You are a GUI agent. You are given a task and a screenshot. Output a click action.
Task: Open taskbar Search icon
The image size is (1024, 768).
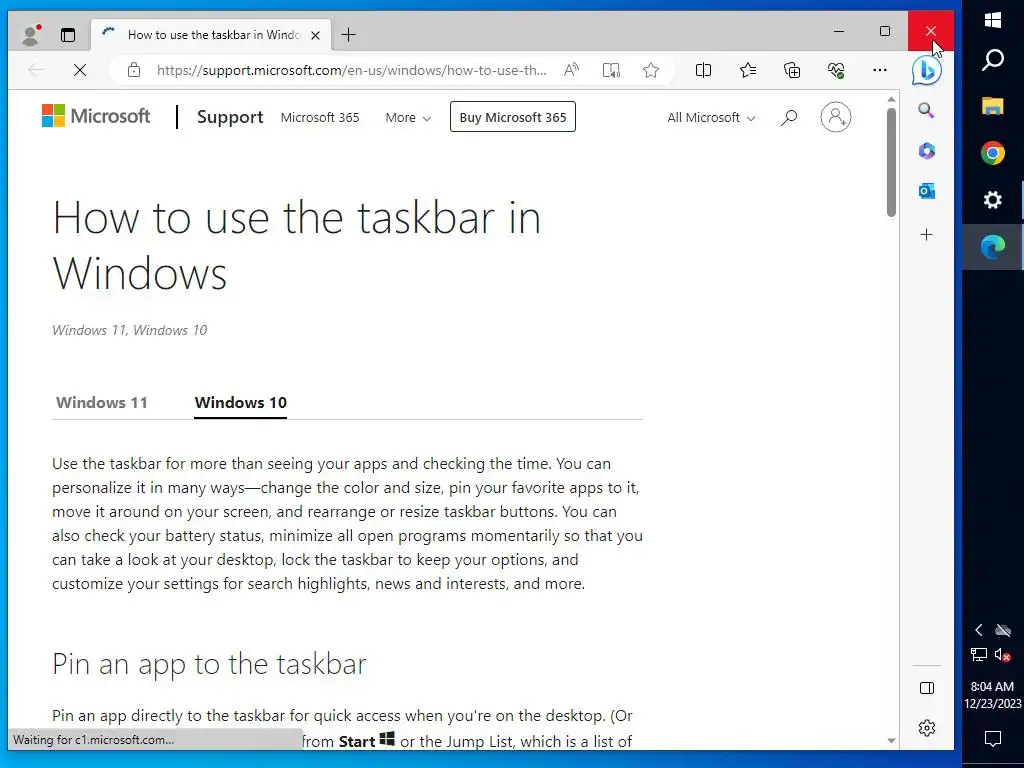point(993,60)
